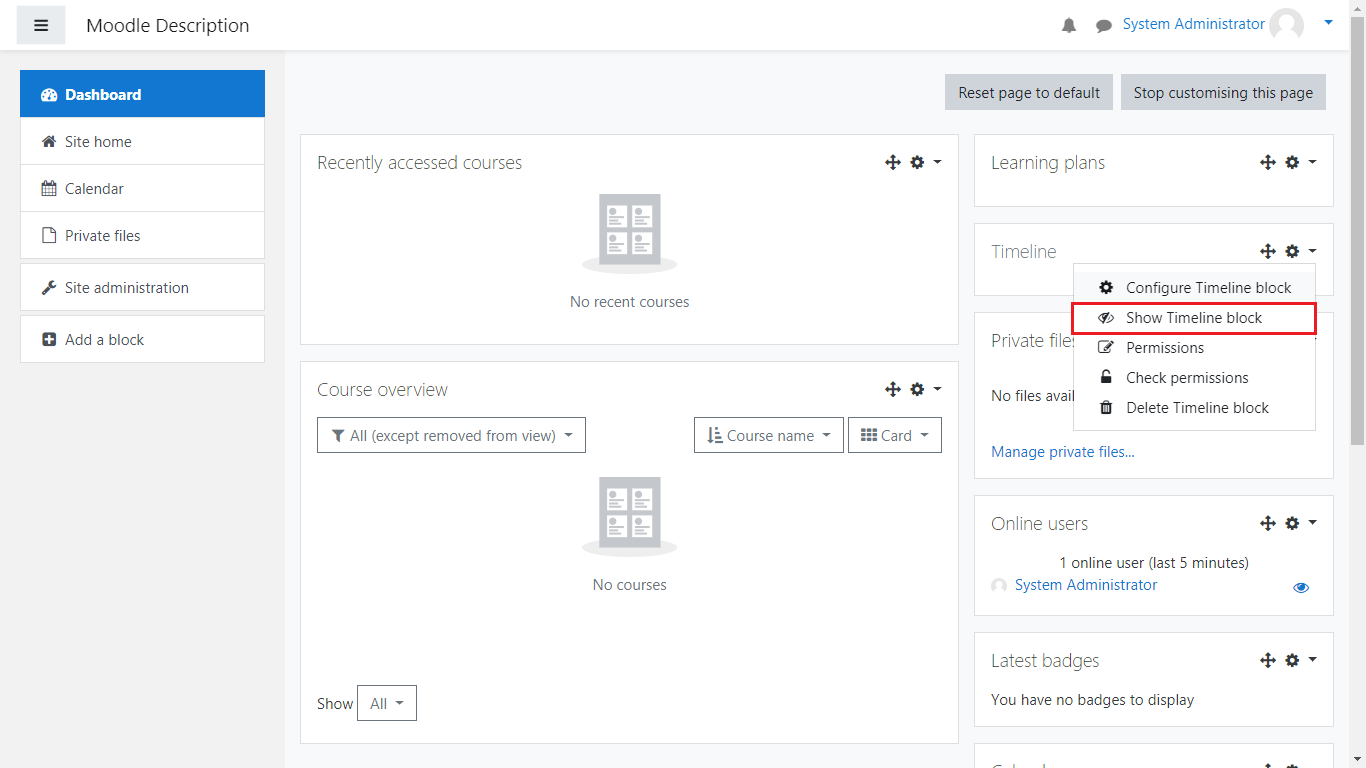Select Show Timeline block menu item

[x=1193, y=318]
